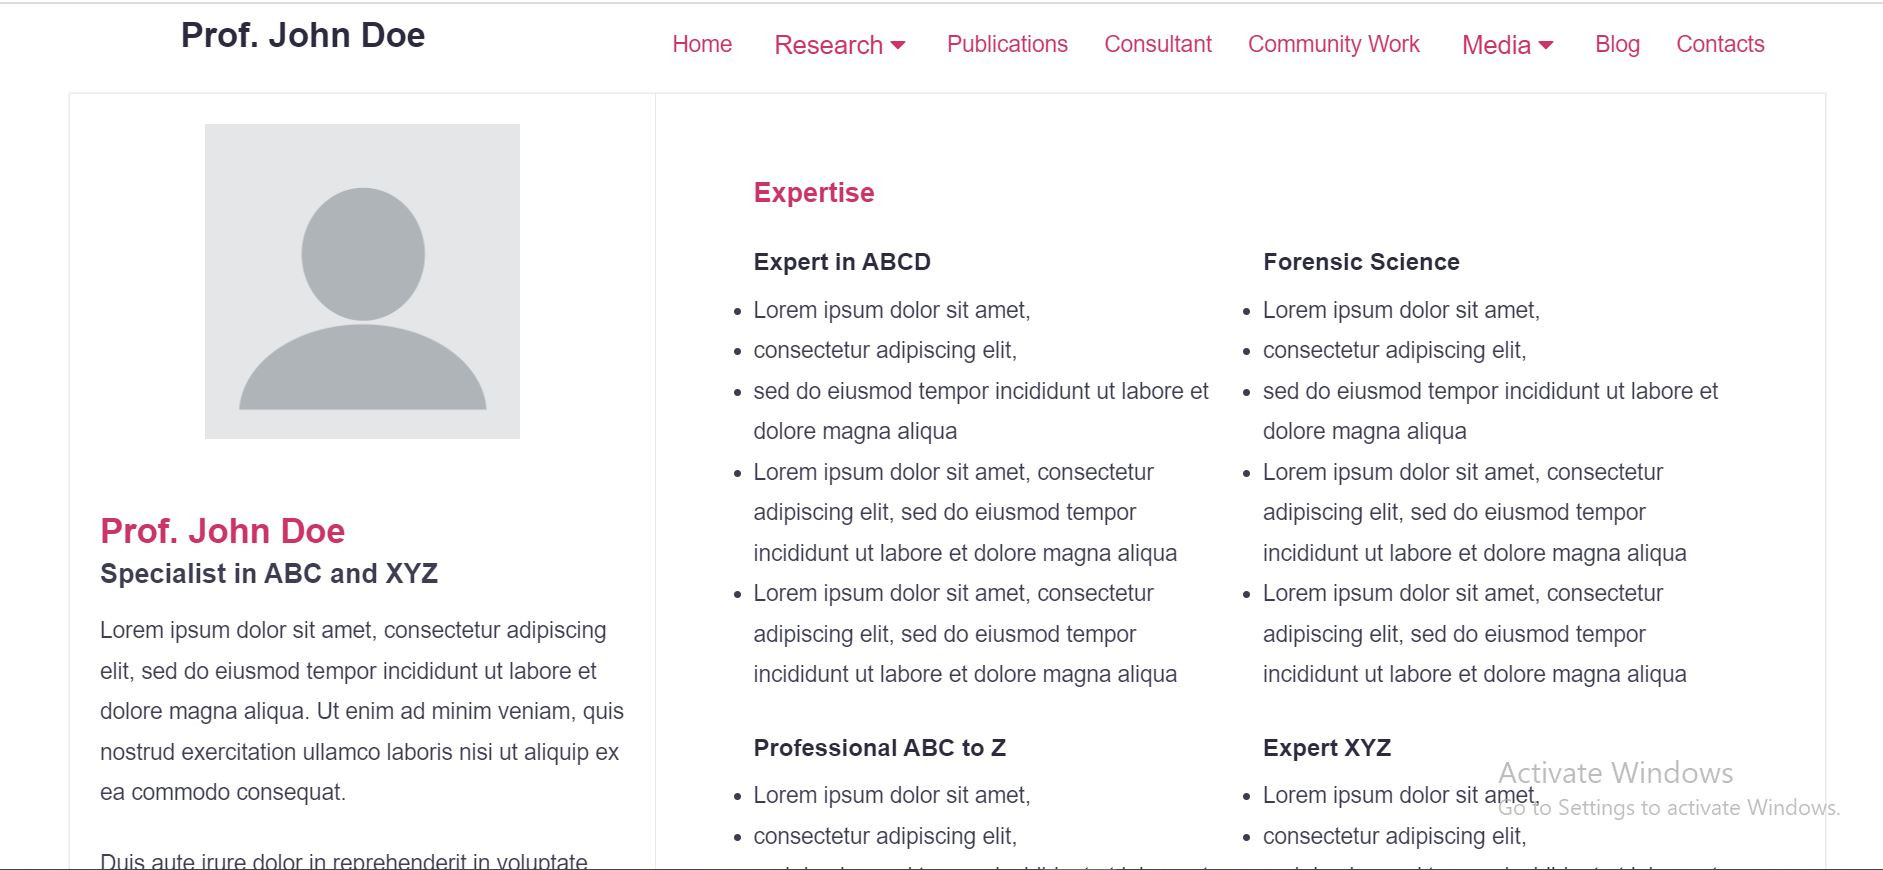
Task: Click the Forensic Science heading
Action: click(1361, 262)
